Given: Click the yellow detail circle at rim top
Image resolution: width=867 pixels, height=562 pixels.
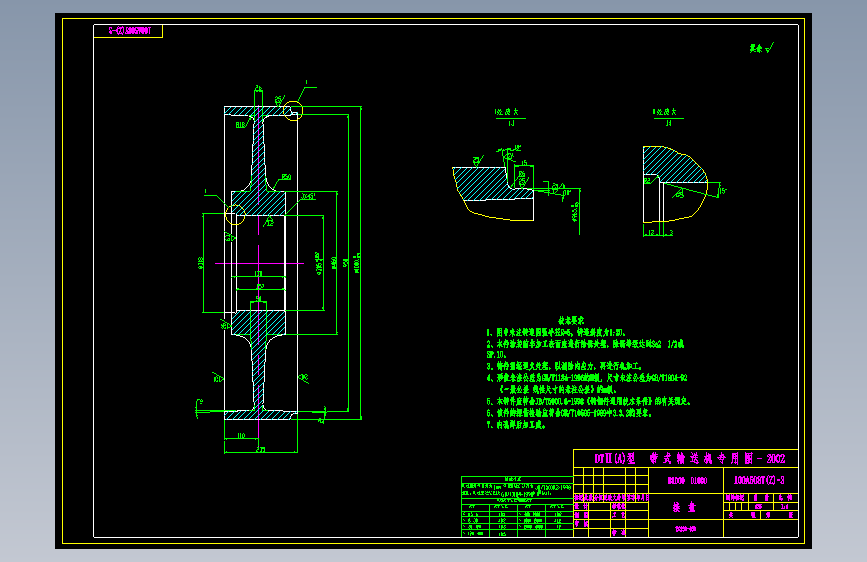Looking at the screenshot, I should (x=293, y=111).
